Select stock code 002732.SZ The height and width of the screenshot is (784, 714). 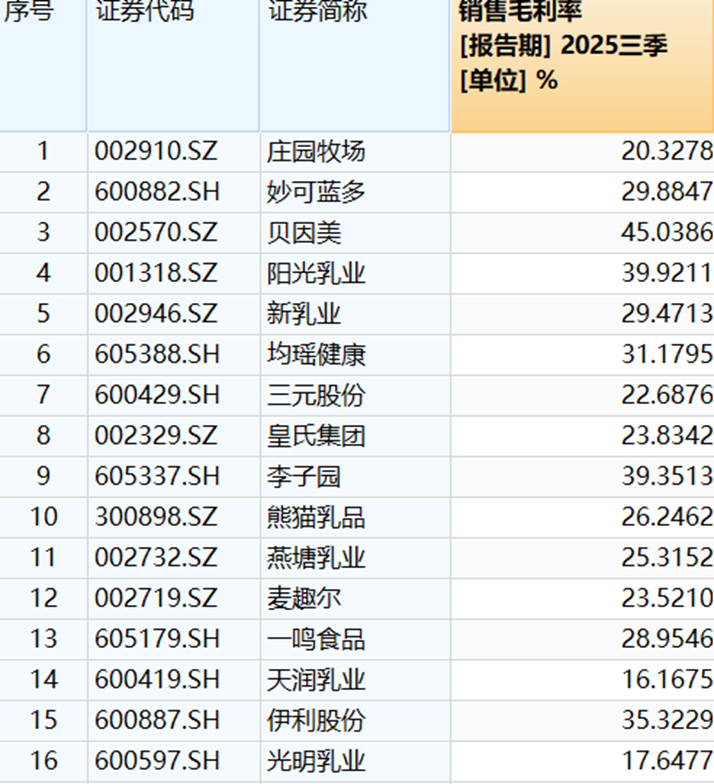[156, 557]
